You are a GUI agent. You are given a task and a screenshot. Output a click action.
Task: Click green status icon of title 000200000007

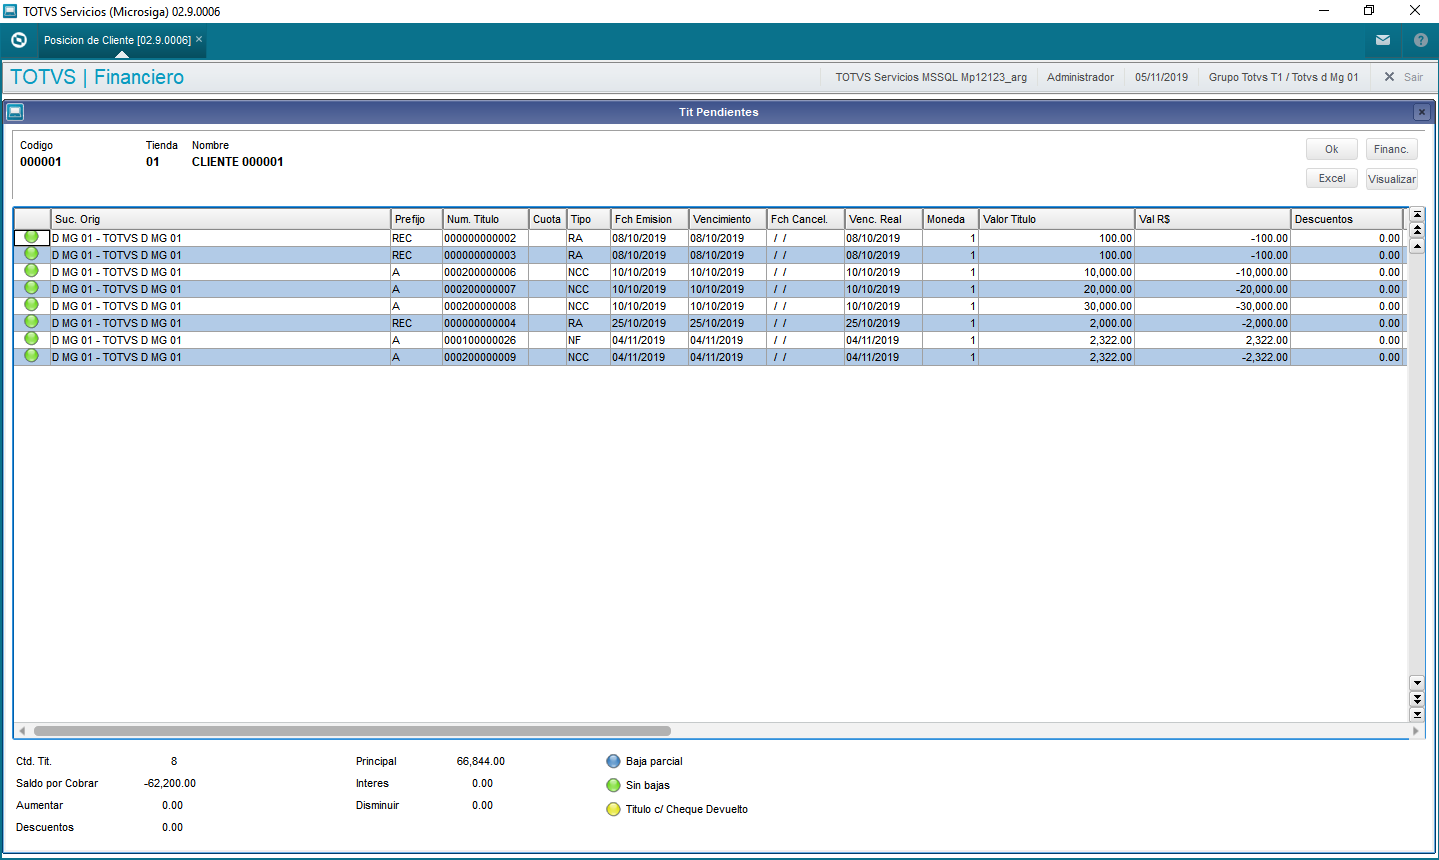[x=31, y=288]
